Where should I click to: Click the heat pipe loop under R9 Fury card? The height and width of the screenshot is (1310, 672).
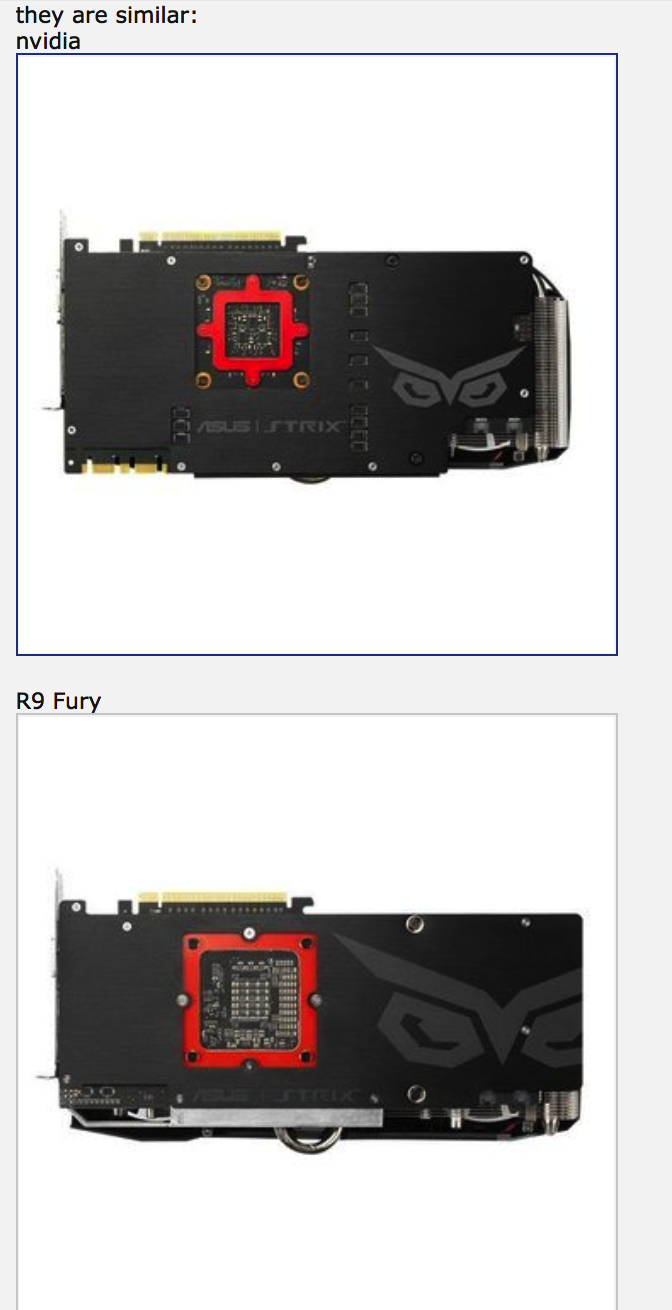[x=305, y=1140]
